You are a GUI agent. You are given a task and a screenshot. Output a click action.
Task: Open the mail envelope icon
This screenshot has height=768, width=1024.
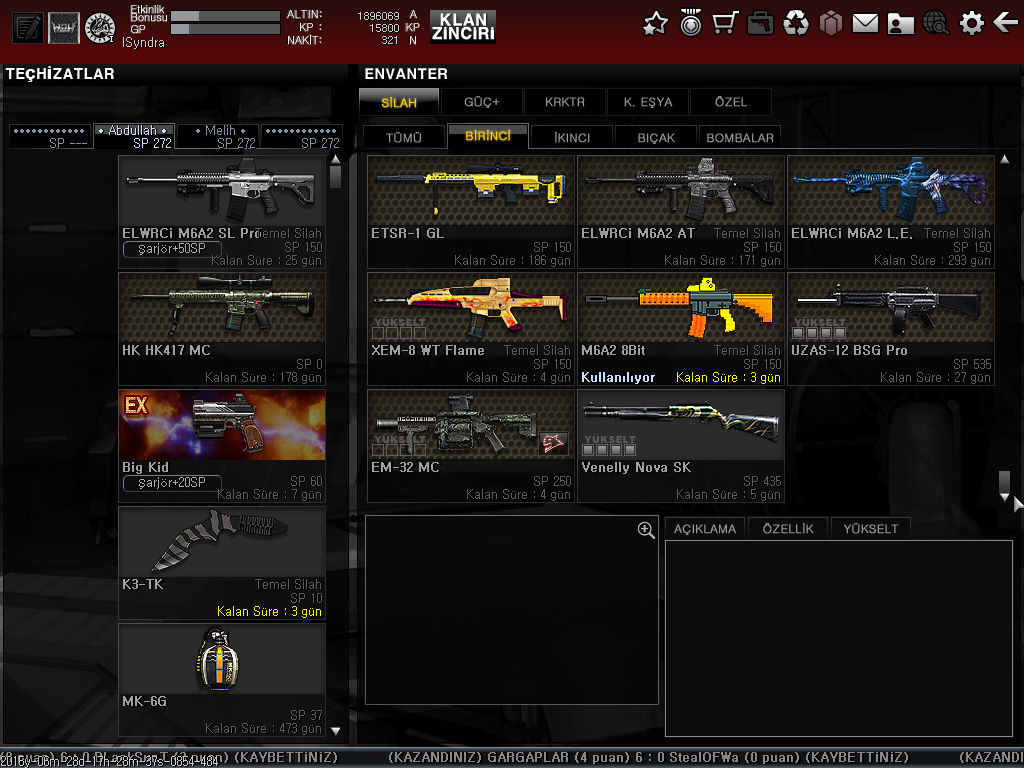coord(865,24)
